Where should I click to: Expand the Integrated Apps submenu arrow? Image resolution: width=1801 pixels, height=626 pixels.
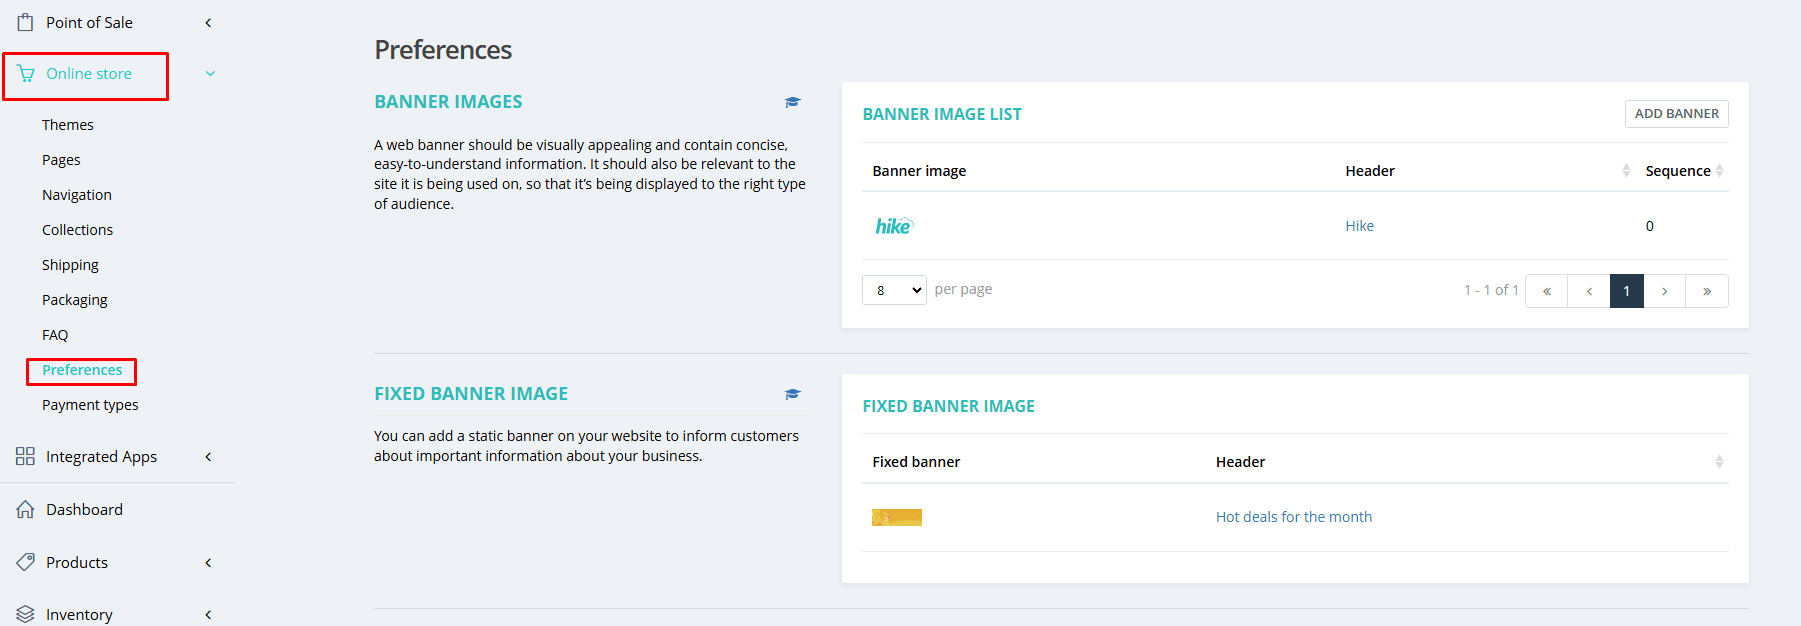pyautogui.click(x=208, y=457)
